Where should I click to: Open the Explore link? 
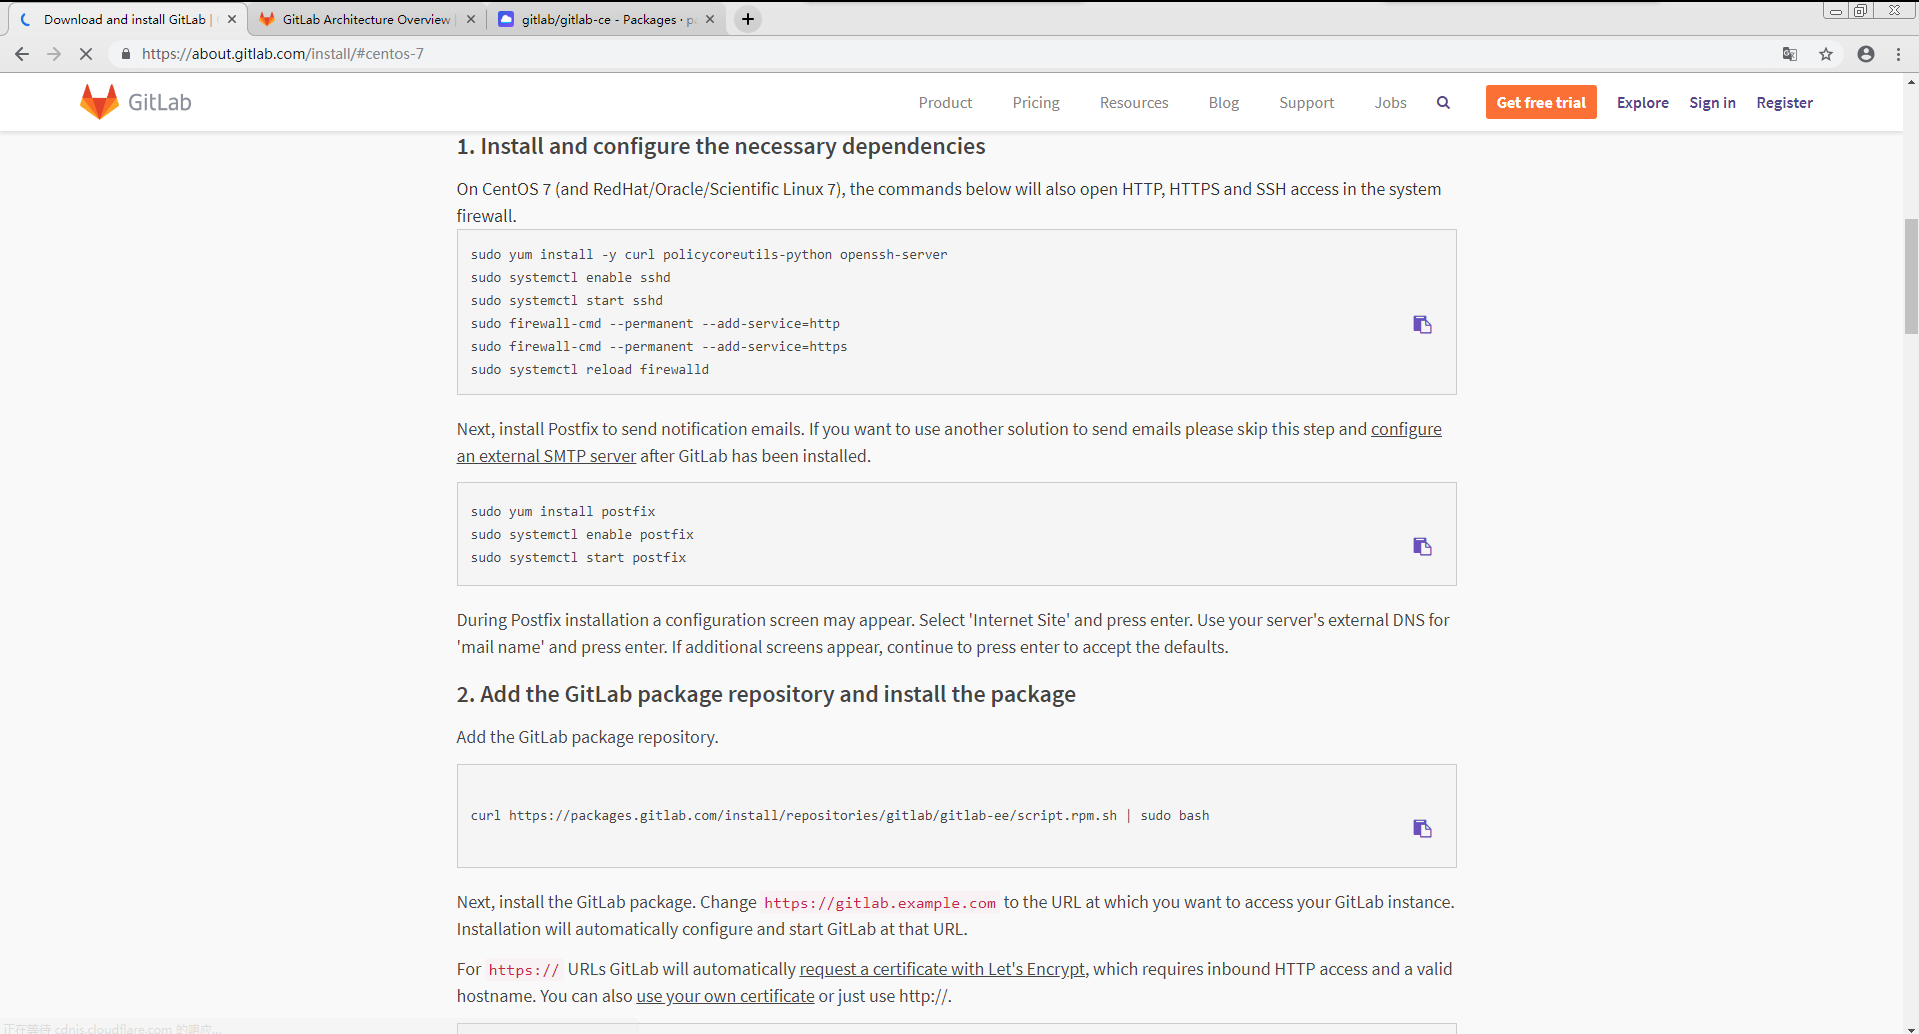[x=1642, y=102]
